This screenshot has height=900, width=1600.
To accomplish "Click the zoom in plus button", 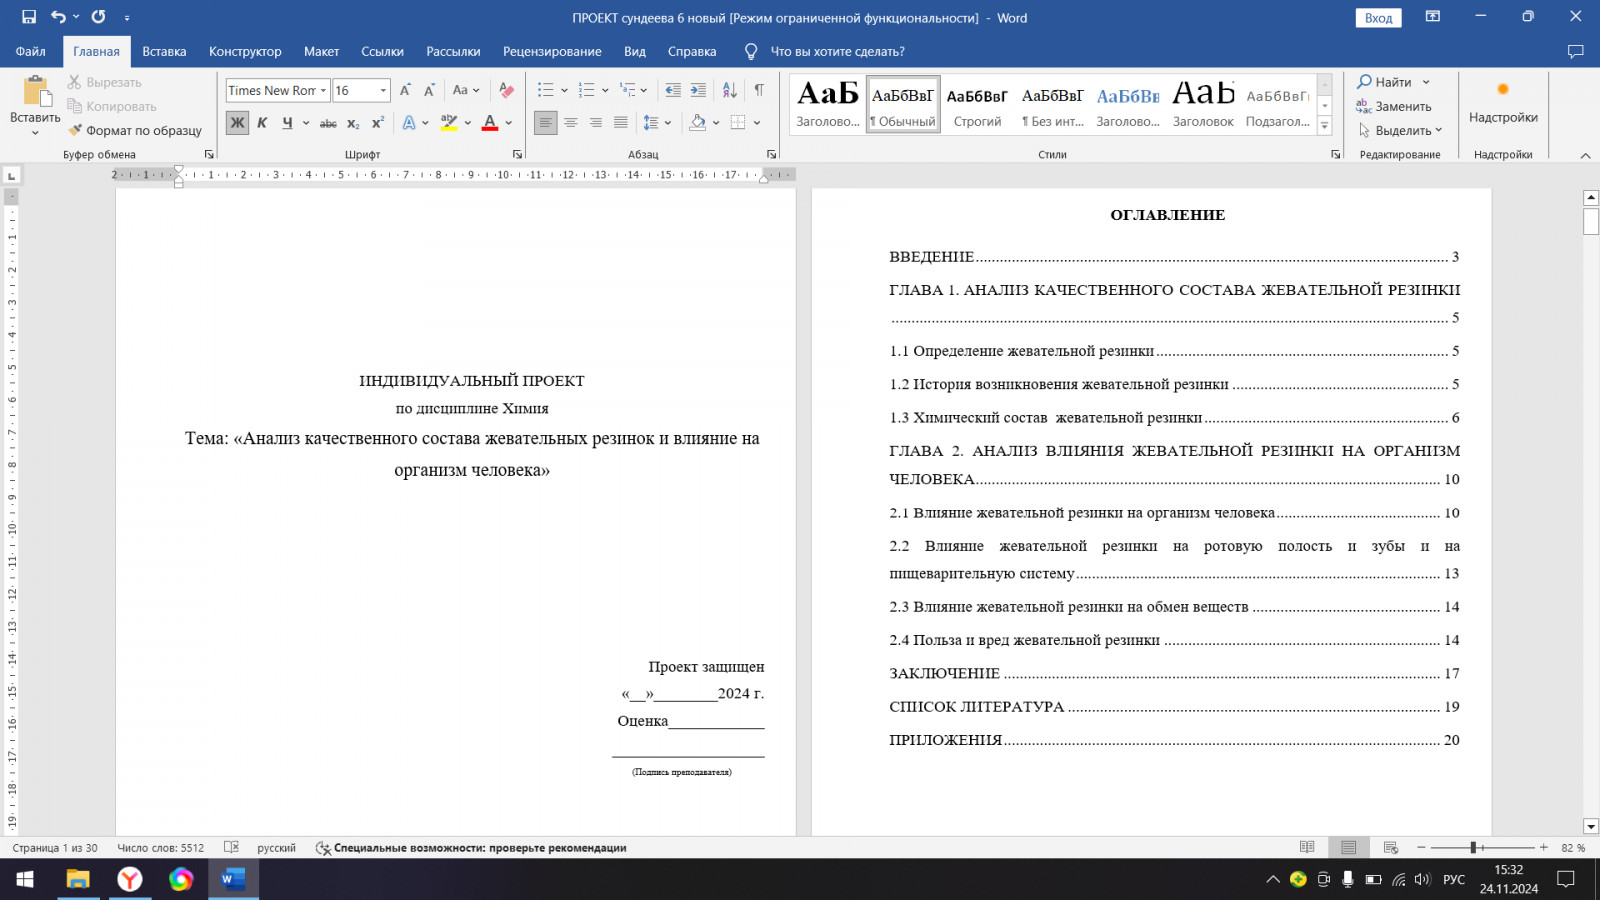I will (1544, 847).
